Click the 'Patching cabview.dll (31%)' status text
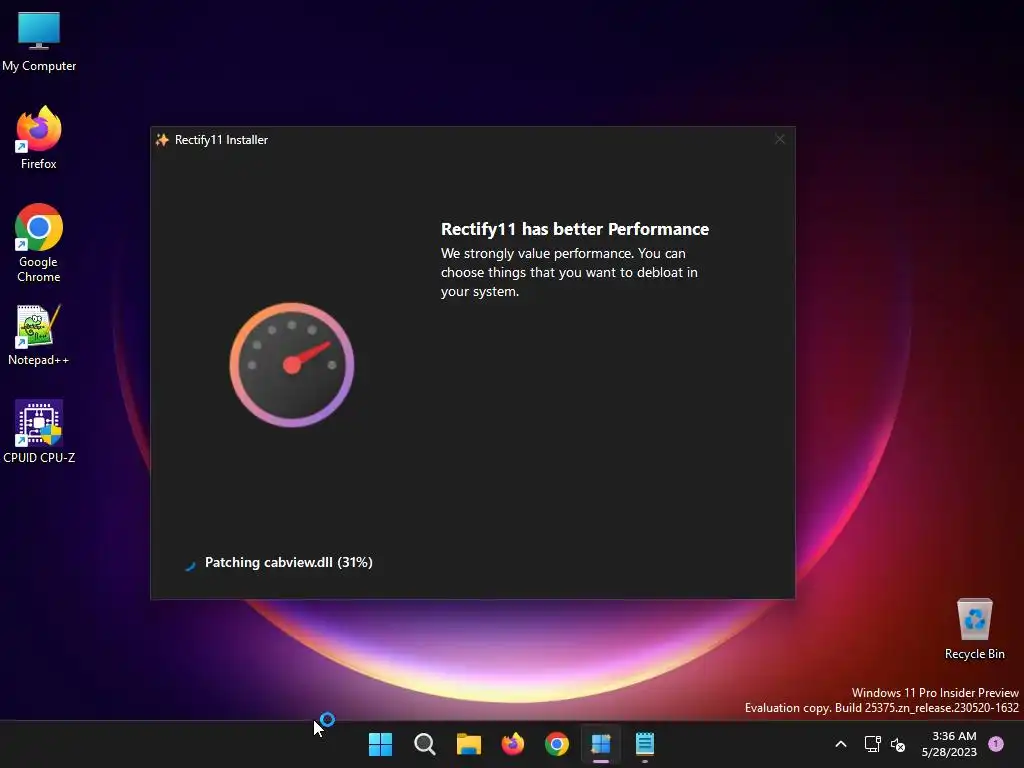The width and height of the screenshot is (1024, 768). (x=289, y=562)
